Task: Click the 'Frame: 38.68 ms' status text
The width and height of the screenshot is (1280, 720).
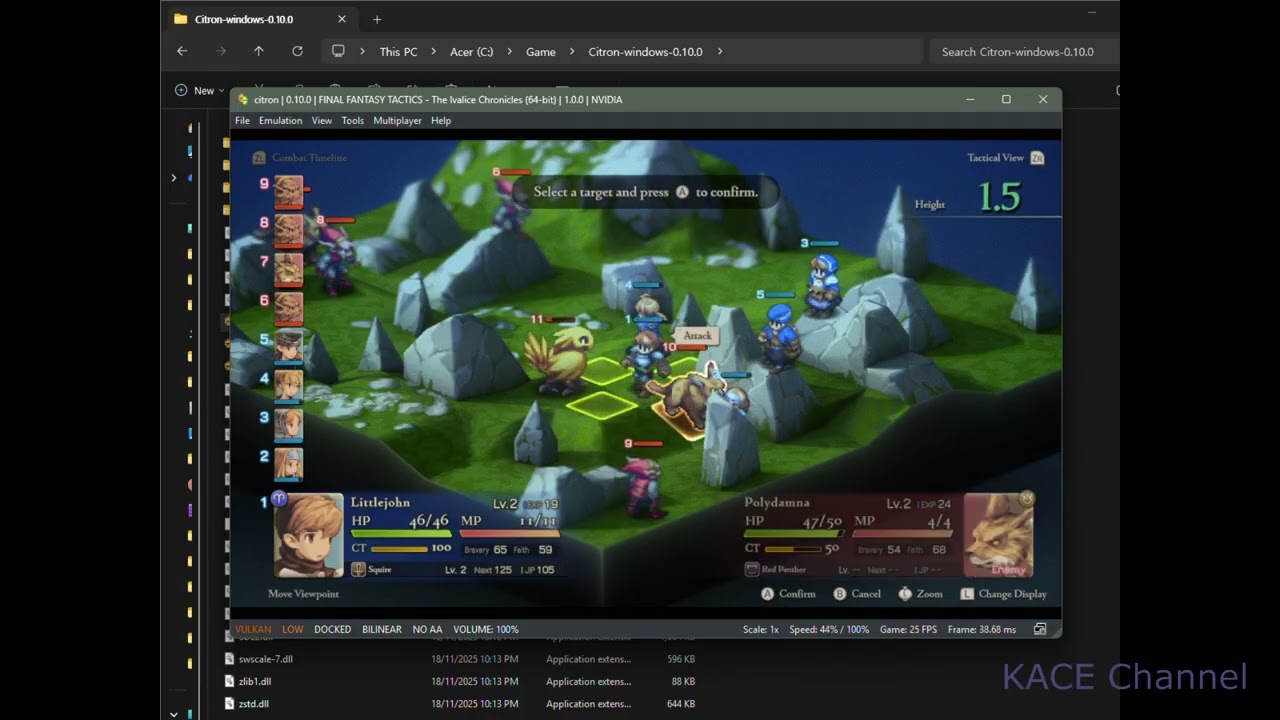Action: tap(981, 630)
